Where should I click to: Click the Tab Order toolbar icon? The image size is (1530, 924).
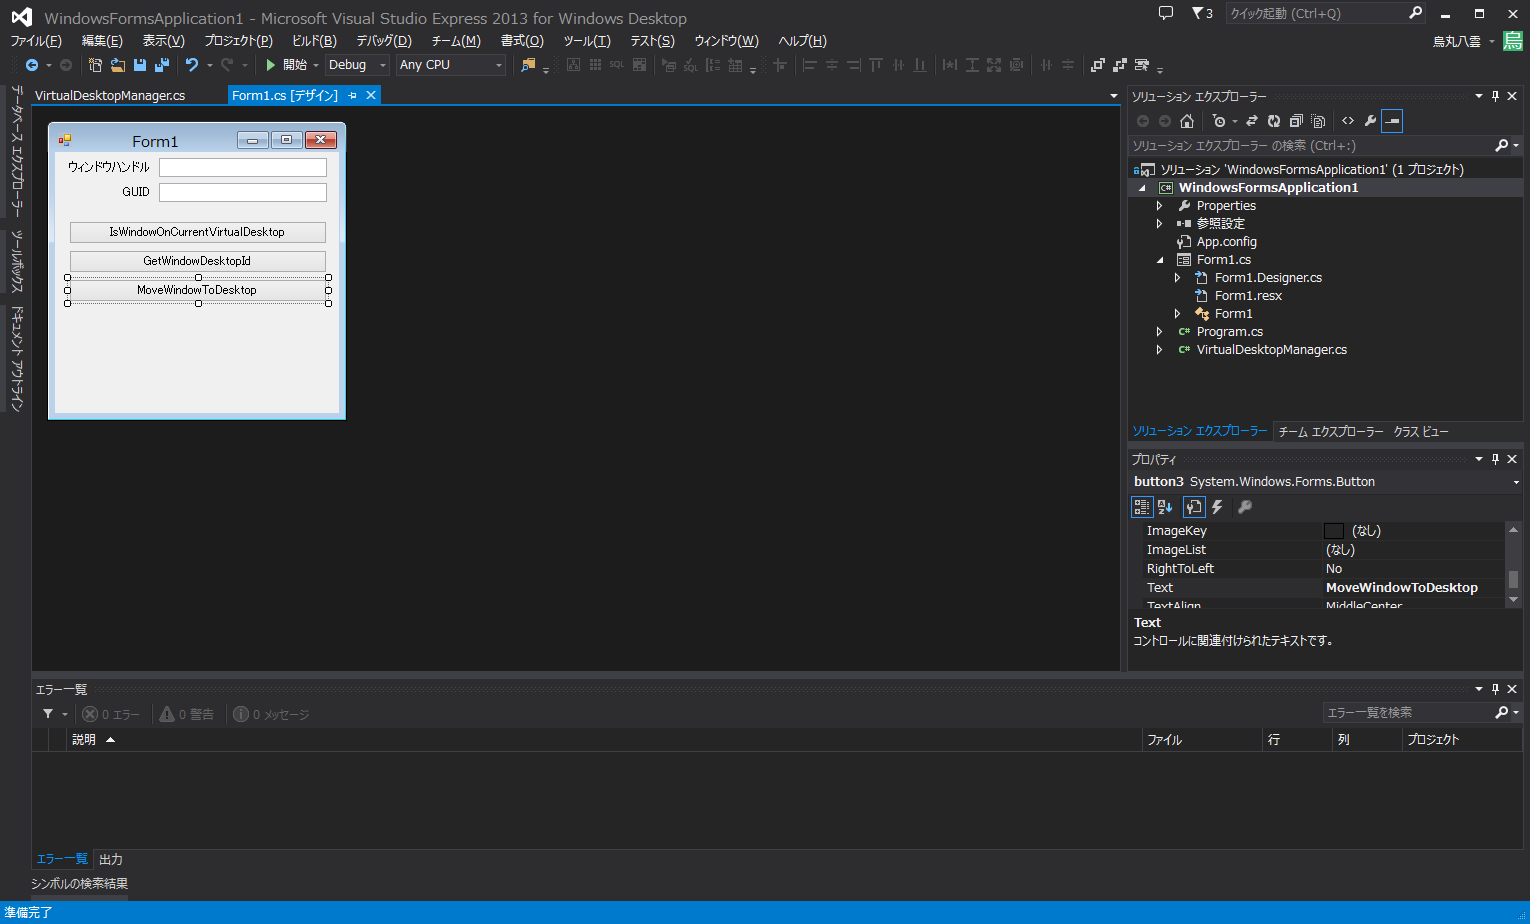point(1142,65)
